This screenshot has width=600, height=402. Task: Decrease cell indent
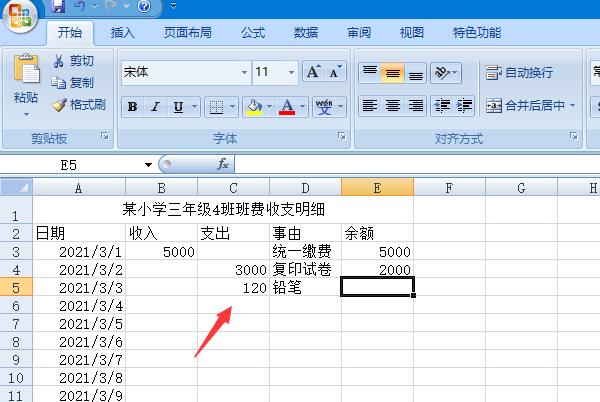click(x=442, y=105)
